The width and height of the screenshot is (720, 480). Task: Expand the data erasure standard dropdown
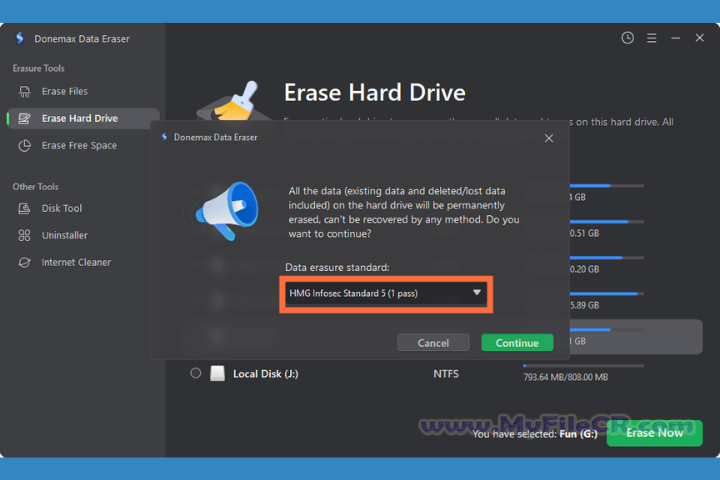(x=386, y=294)
